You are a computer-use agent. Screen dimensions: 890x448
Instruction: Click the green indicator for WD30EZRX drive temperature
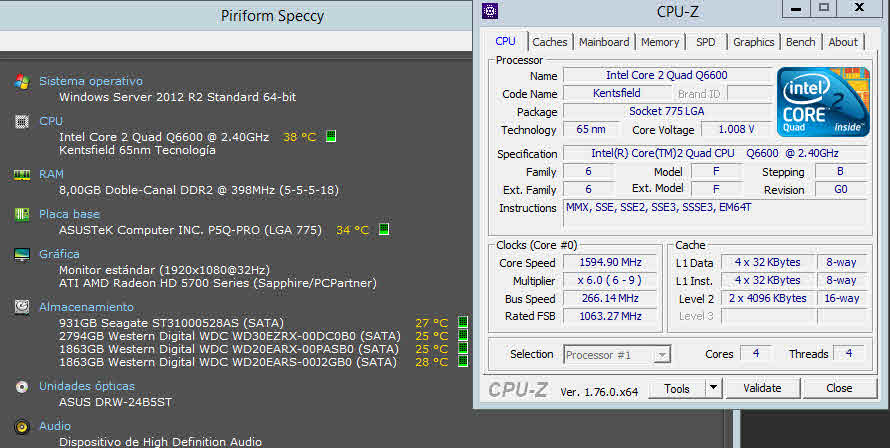[463, 335]
